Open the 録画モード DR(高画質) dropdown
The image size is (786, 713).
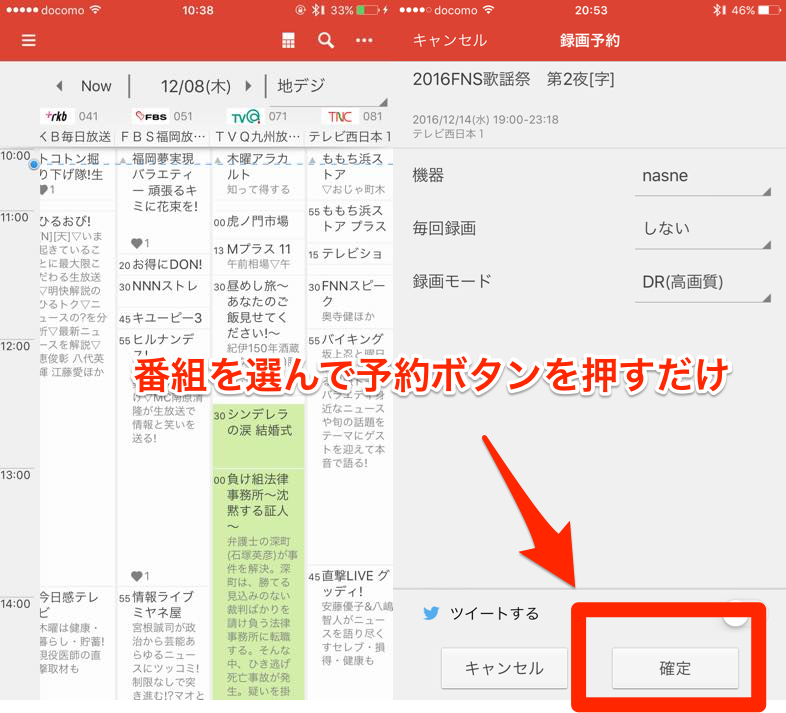tap(702, 283)
